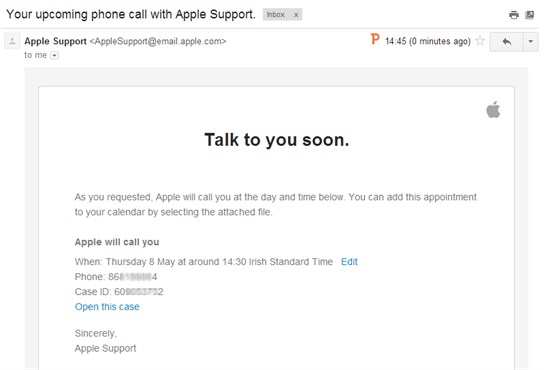Click the 'Apple Support' signature text
The image size is (544, 370).
105,348
